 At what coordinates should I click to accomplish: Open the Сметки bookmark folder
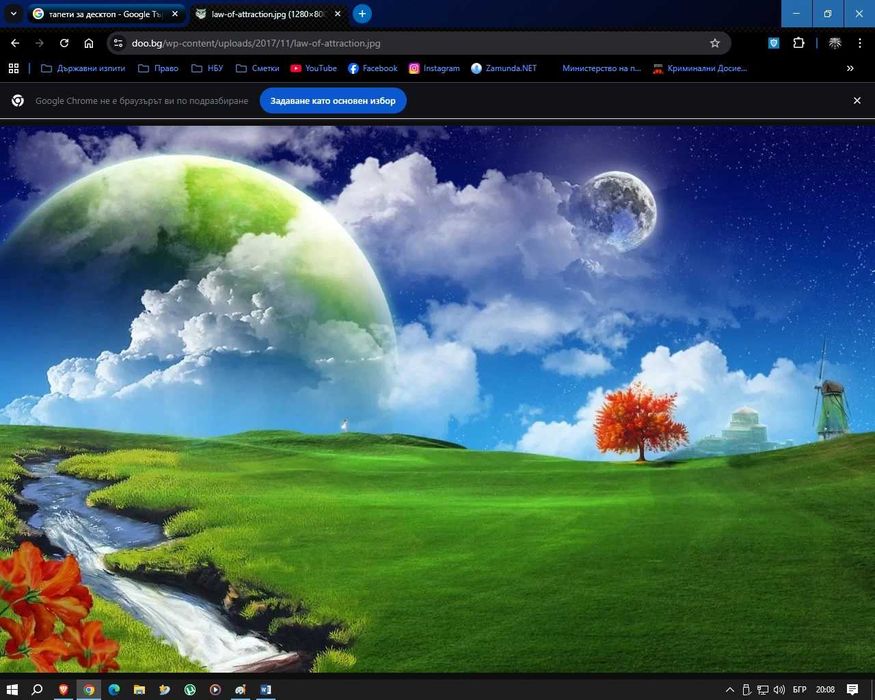pyautogui.click(x=258, y=68)
